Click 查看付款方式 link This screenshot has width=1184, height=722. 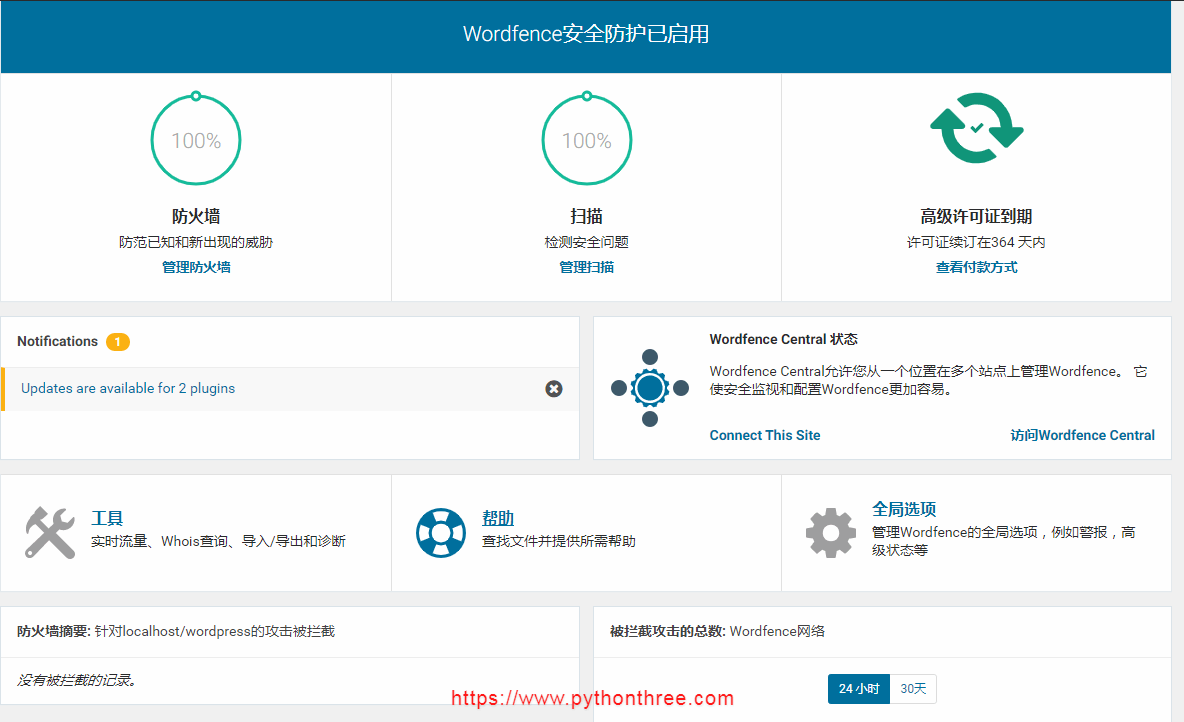click(x=976, y=267)
